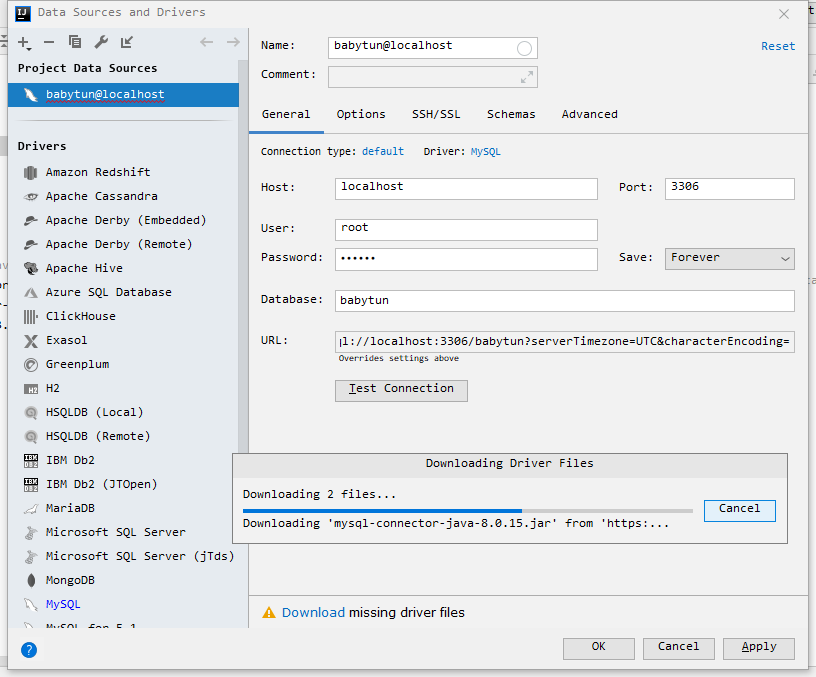Click the warning triangle icon
Viewport: 816px width, 677px height.
(x=269, y=612)
